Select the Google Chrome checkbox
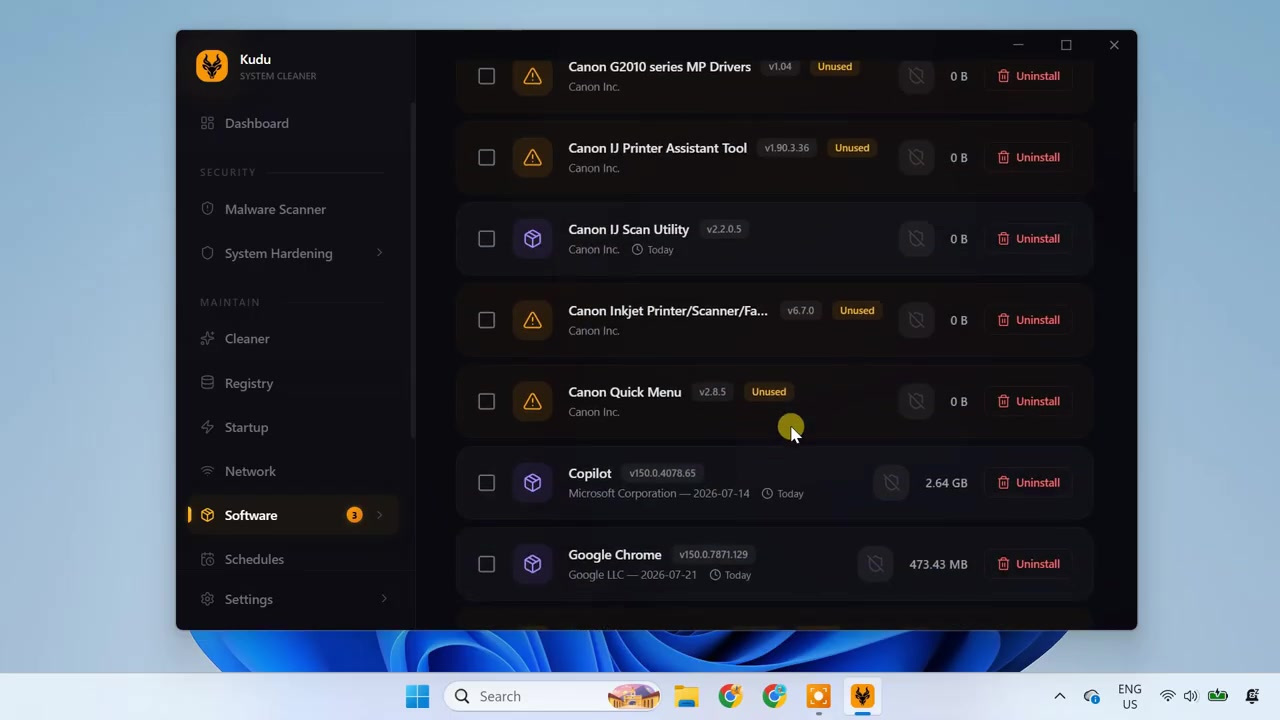The height and width of the screenshot is (720, 1280). pos(486,564)
